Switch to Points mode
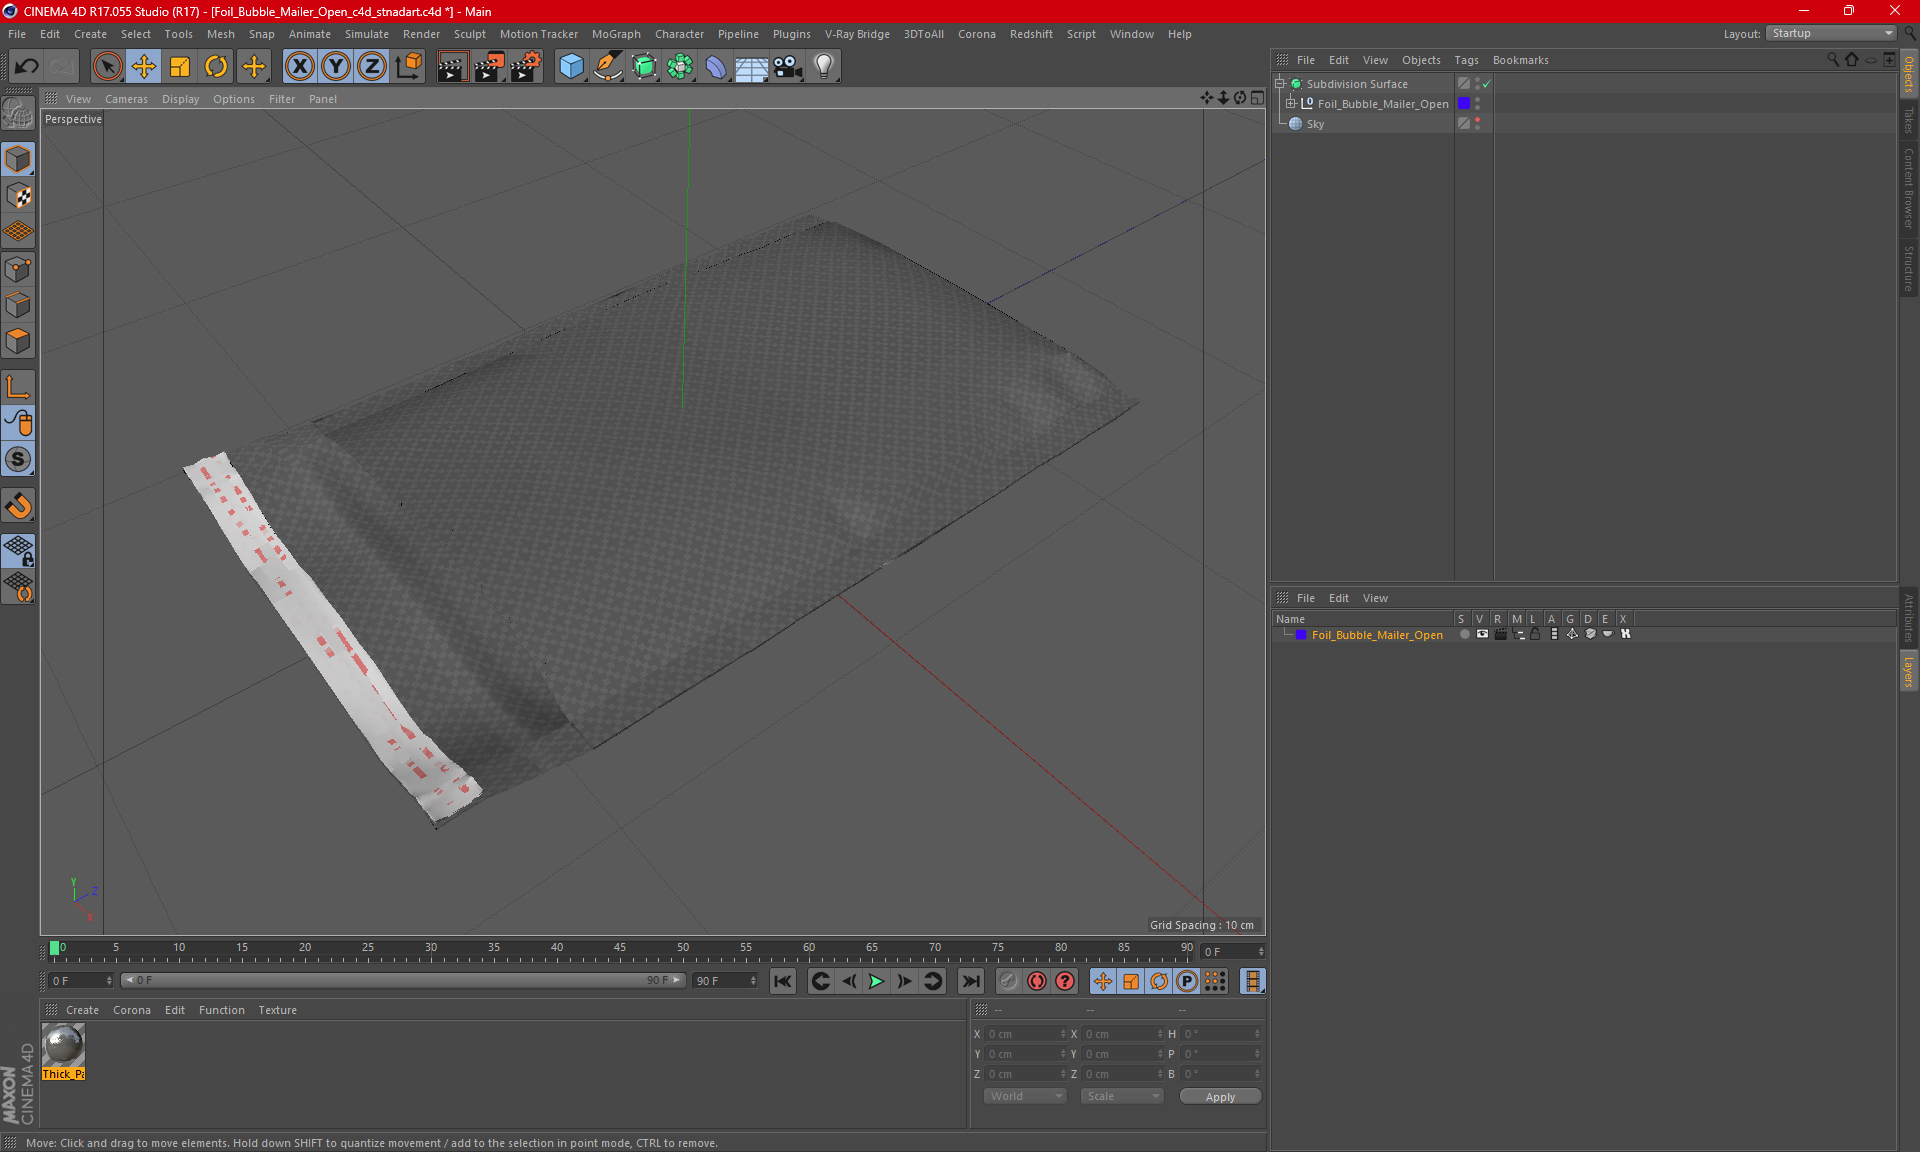The image size is (1920, 1152). tap(18, 269)
